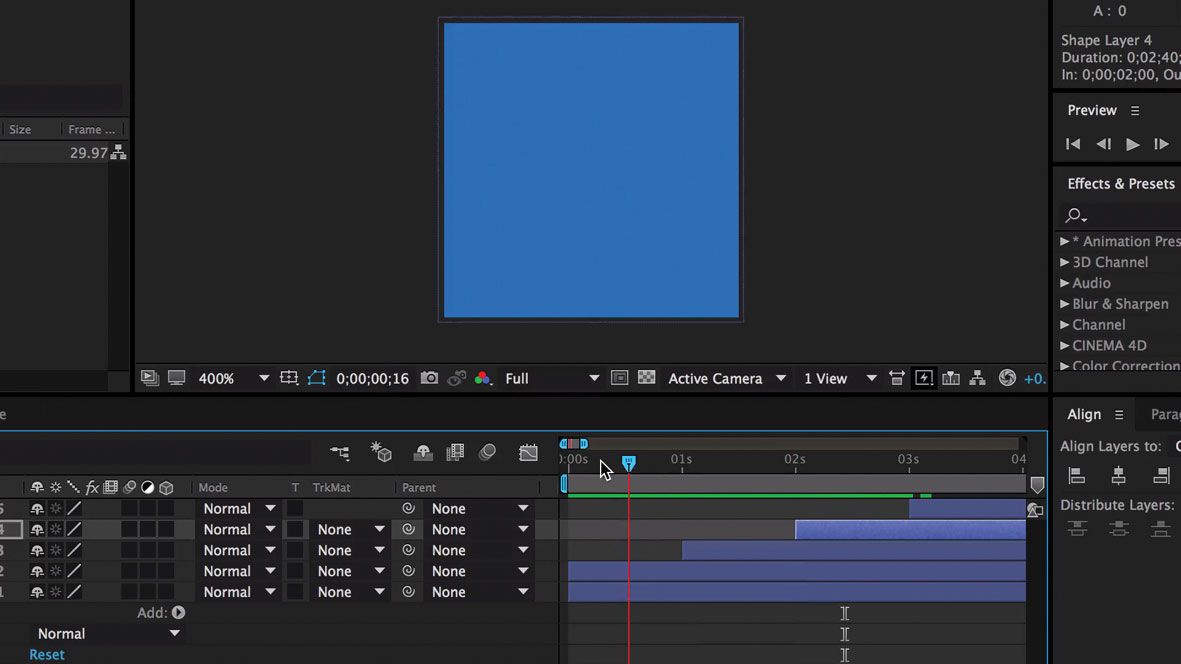Image resolution: width=1181 pixels, height=664 pixels.
Task: Take a snapshot of the composition
Action: point(429,378)
